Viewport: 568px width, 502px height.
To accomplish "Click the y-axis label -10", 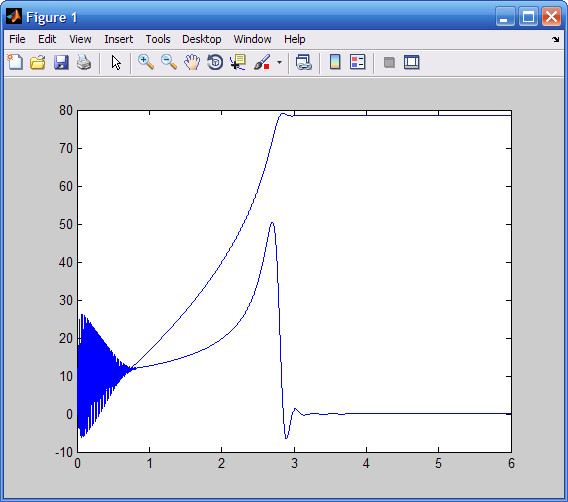I will point(64,452).
